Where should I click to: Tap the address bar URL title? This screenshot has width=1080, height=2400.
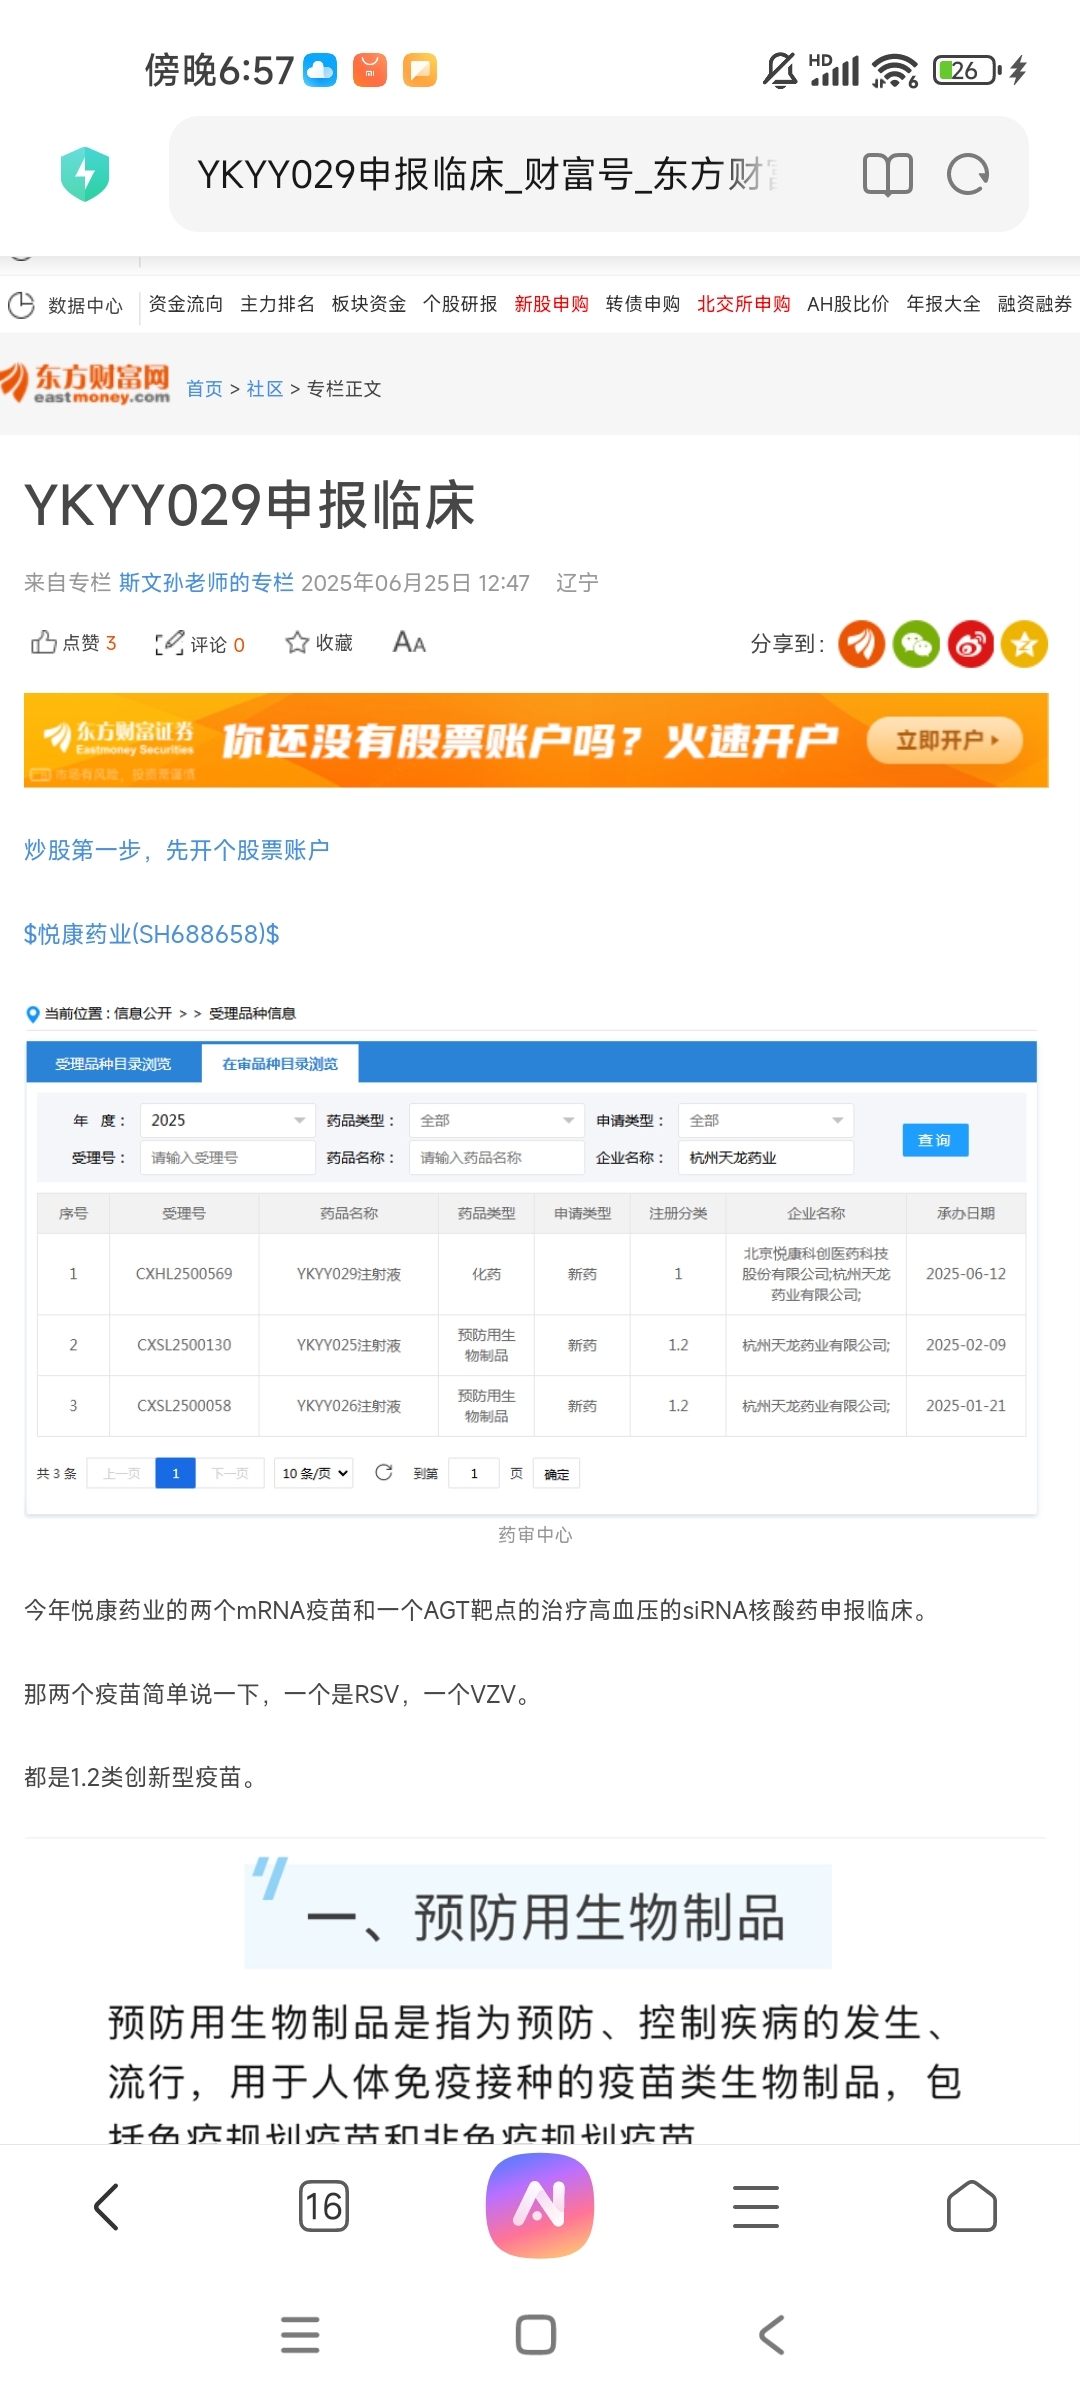tap(487, 174)
